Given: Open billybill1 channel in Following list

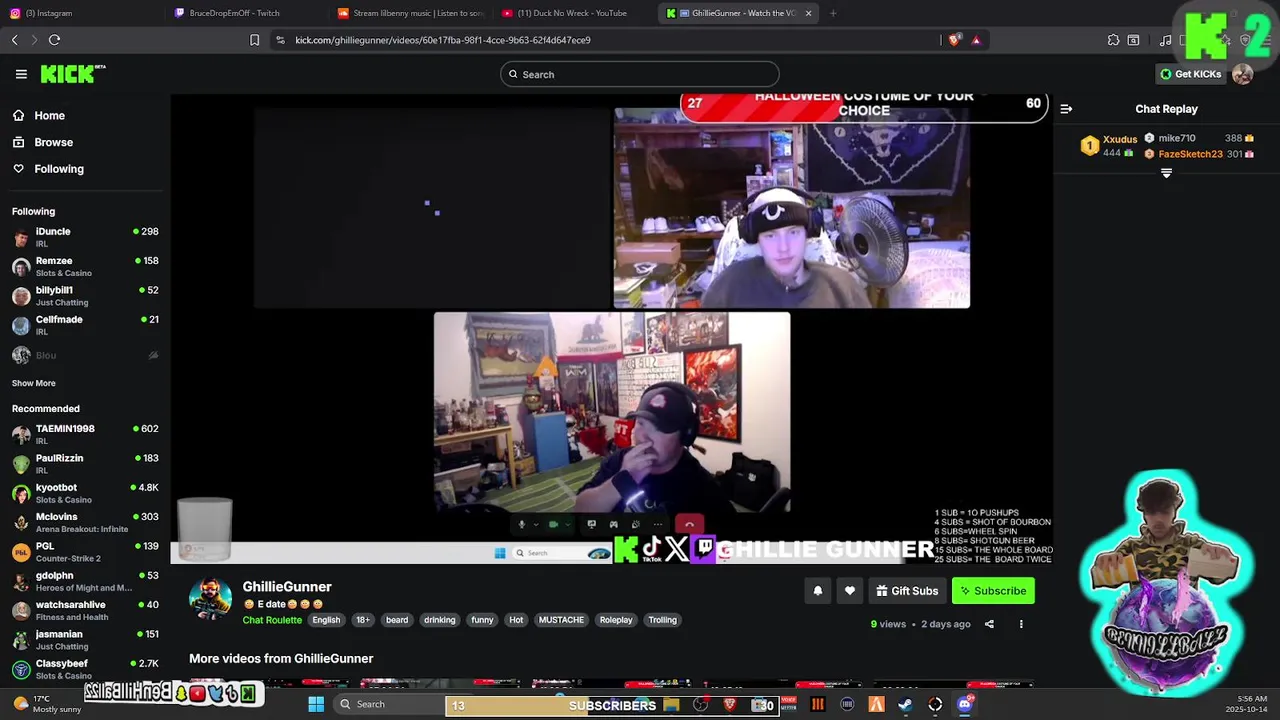Looking at the screenshot, I should (85, 296).
